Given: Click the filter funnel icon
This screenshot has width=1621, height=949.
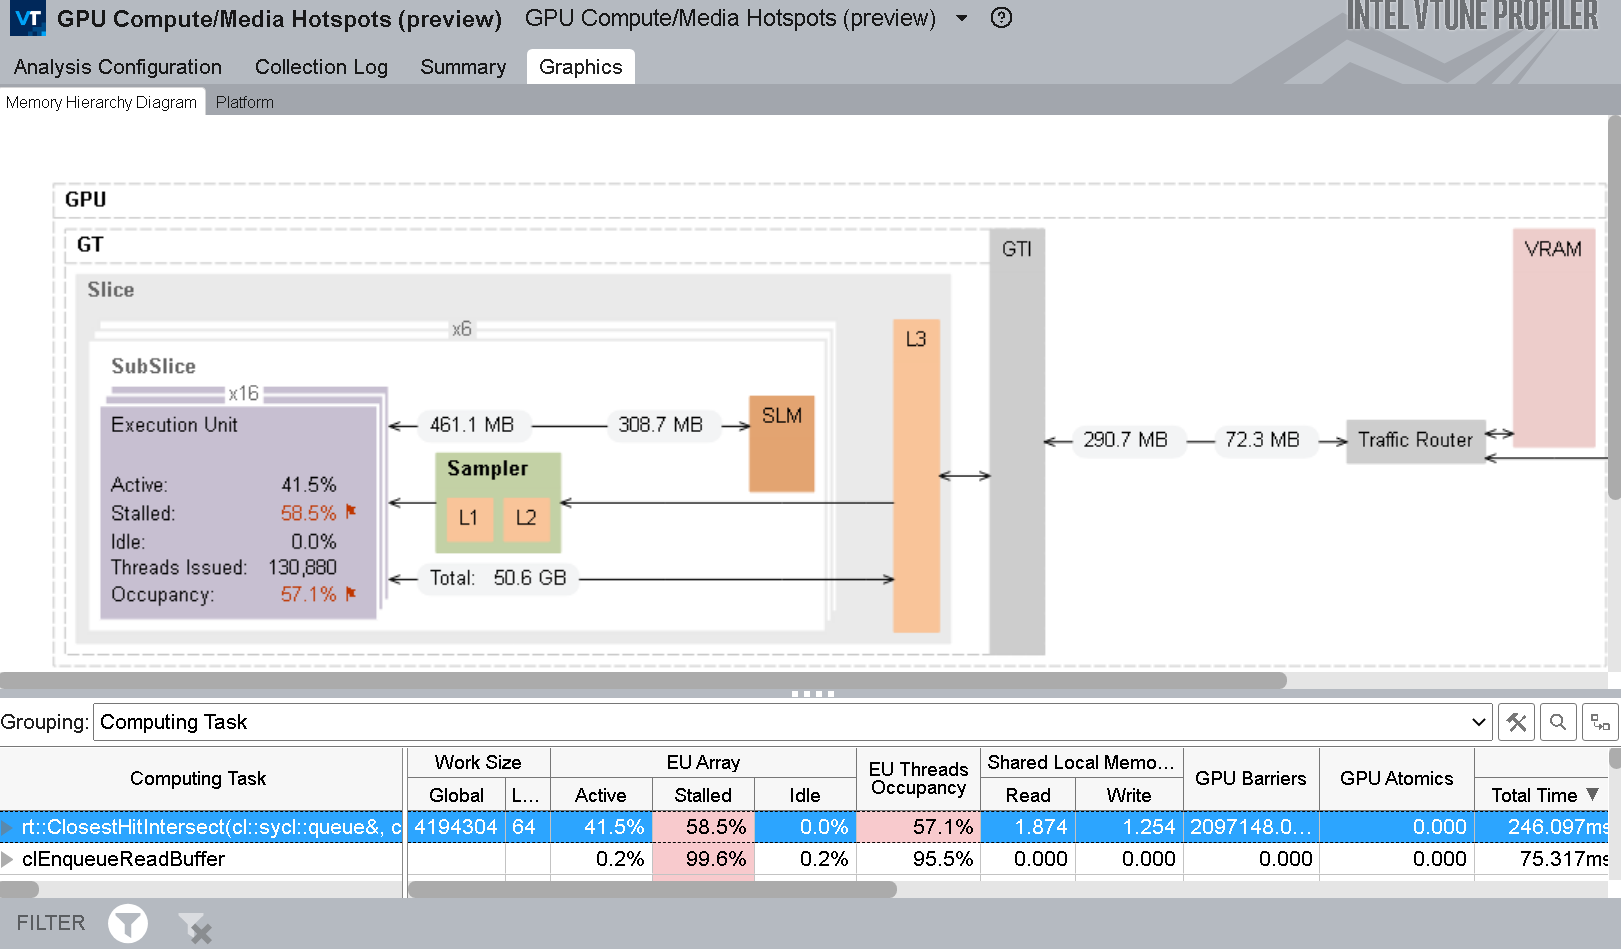Looking at the screenshot, I should point(128,924).
